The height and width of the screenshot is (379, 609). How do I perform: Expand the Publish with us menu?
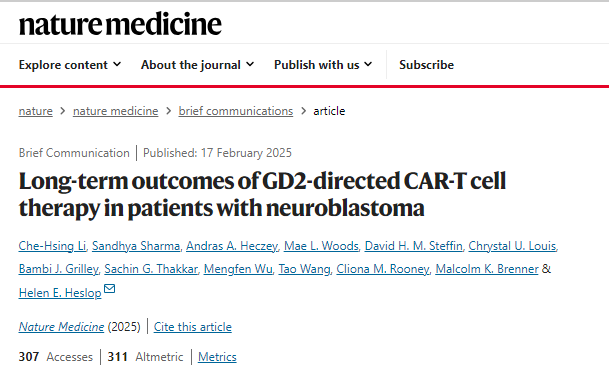[323, 65]
